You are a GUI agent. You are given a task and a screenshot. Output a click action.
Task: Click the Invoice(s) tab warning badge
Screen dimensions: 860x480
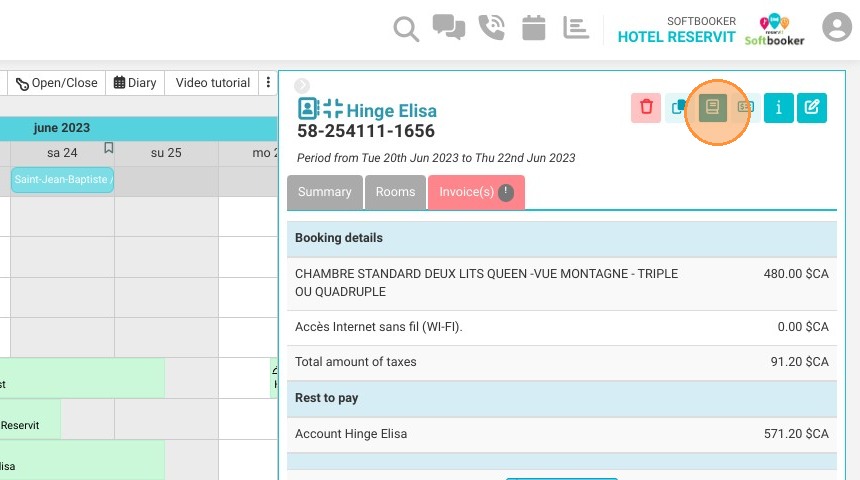click(506, 193)
